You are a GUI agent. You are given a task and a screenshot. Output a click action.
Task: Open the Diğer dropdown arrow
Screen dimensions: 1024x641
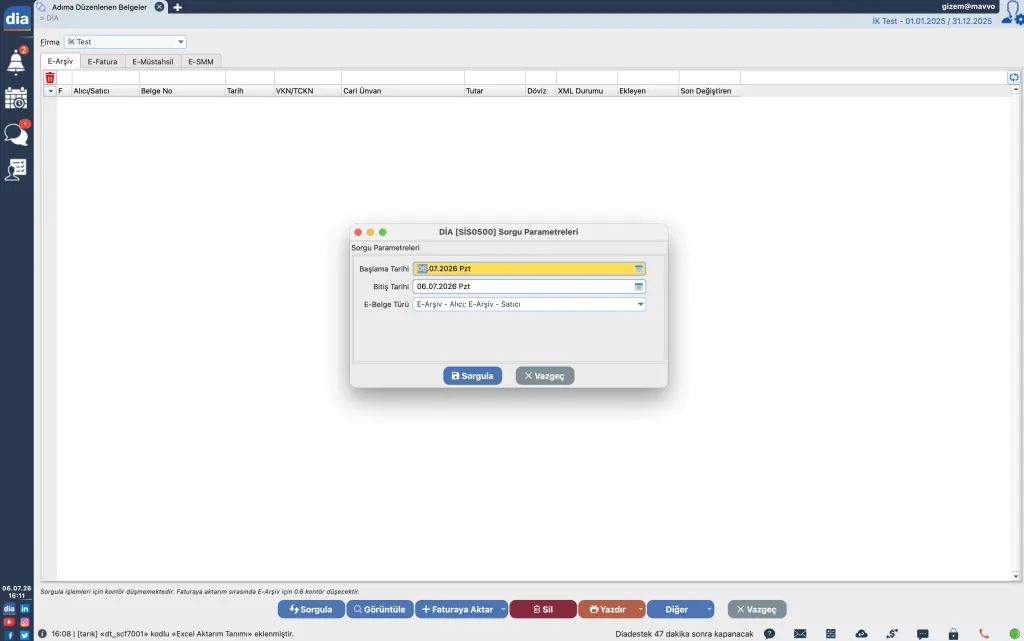pos(709,609)
